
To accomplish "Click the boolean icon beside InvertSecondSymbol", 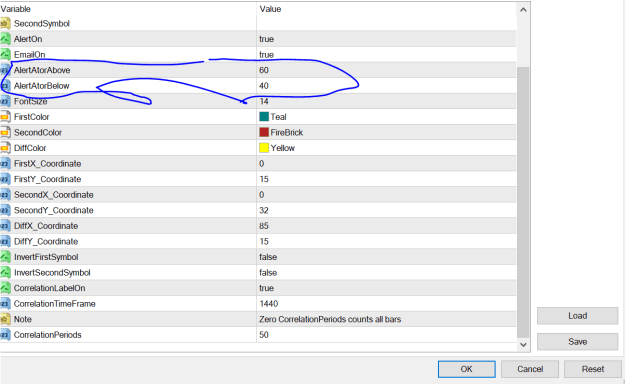I will [5, 272].
